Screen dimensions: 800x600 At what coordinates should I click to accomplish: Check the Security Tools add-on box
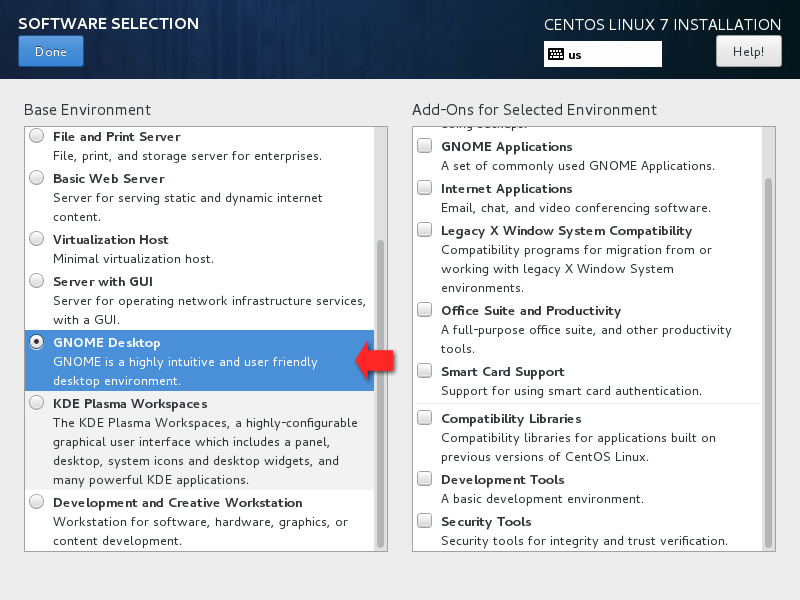[x=424, y=521]
